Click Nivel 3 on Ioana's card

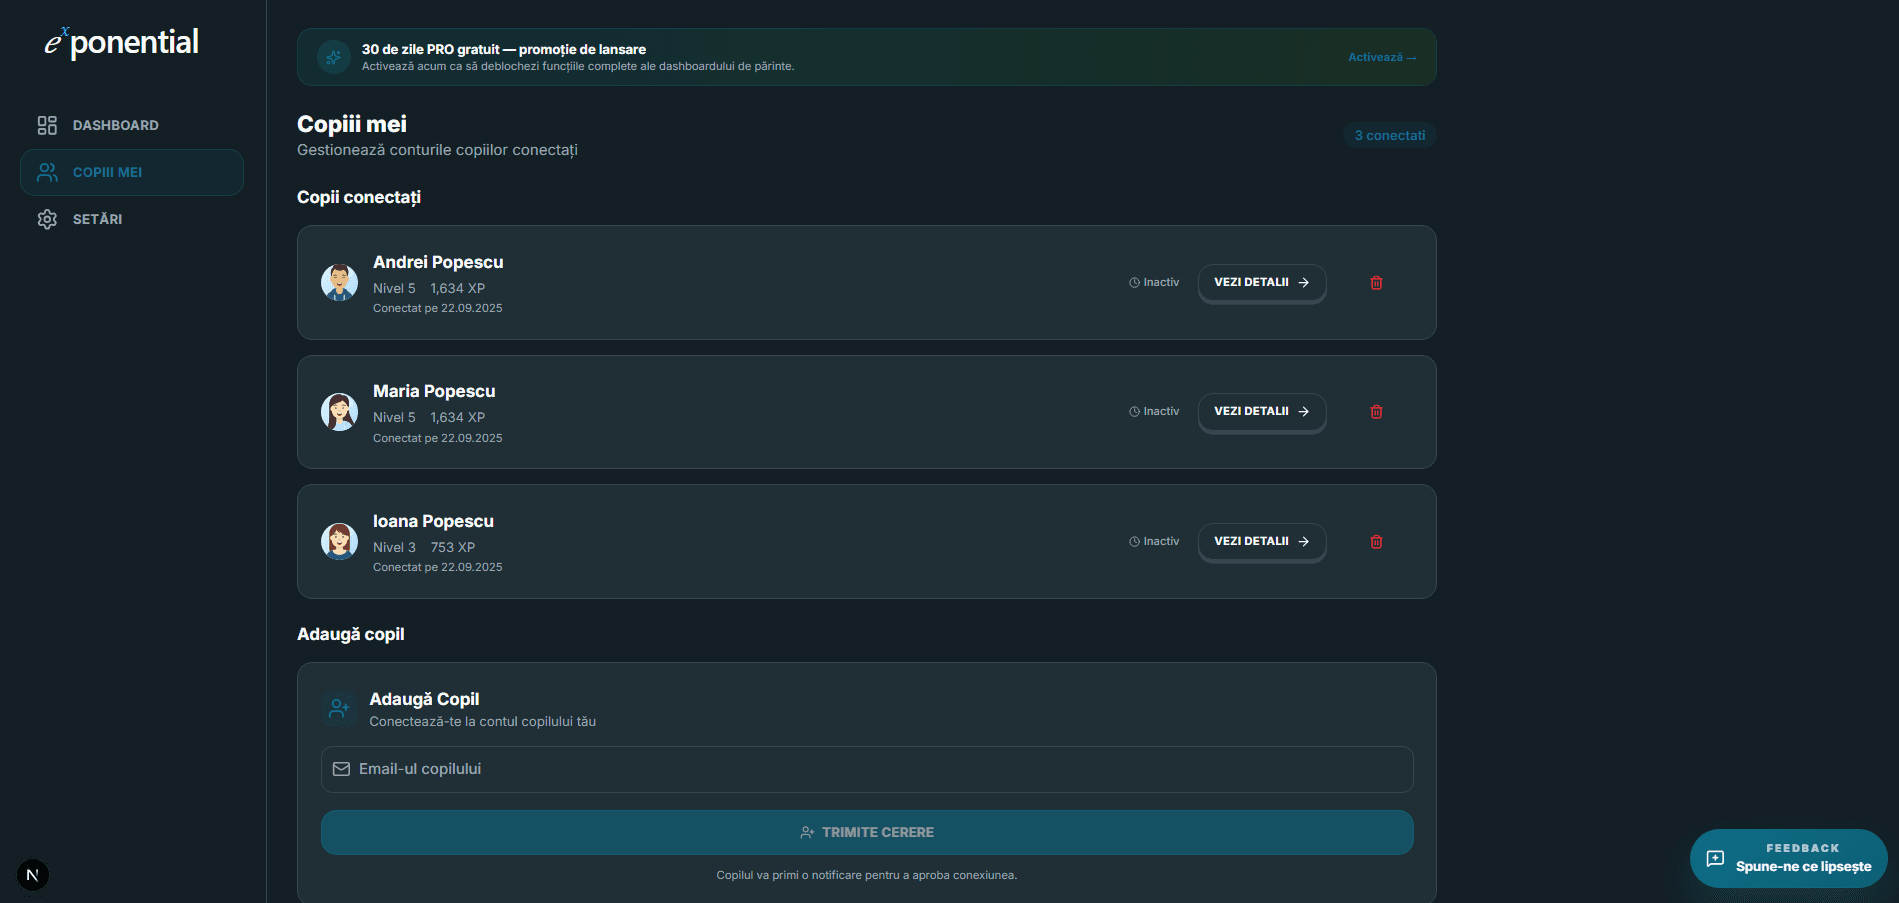click(394, 547)
